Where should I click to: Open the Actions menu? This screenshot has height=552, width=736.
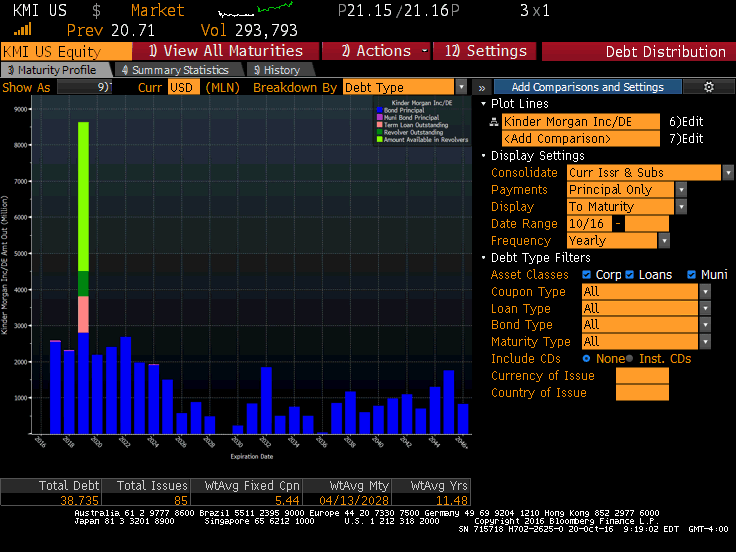click(376, 51)
